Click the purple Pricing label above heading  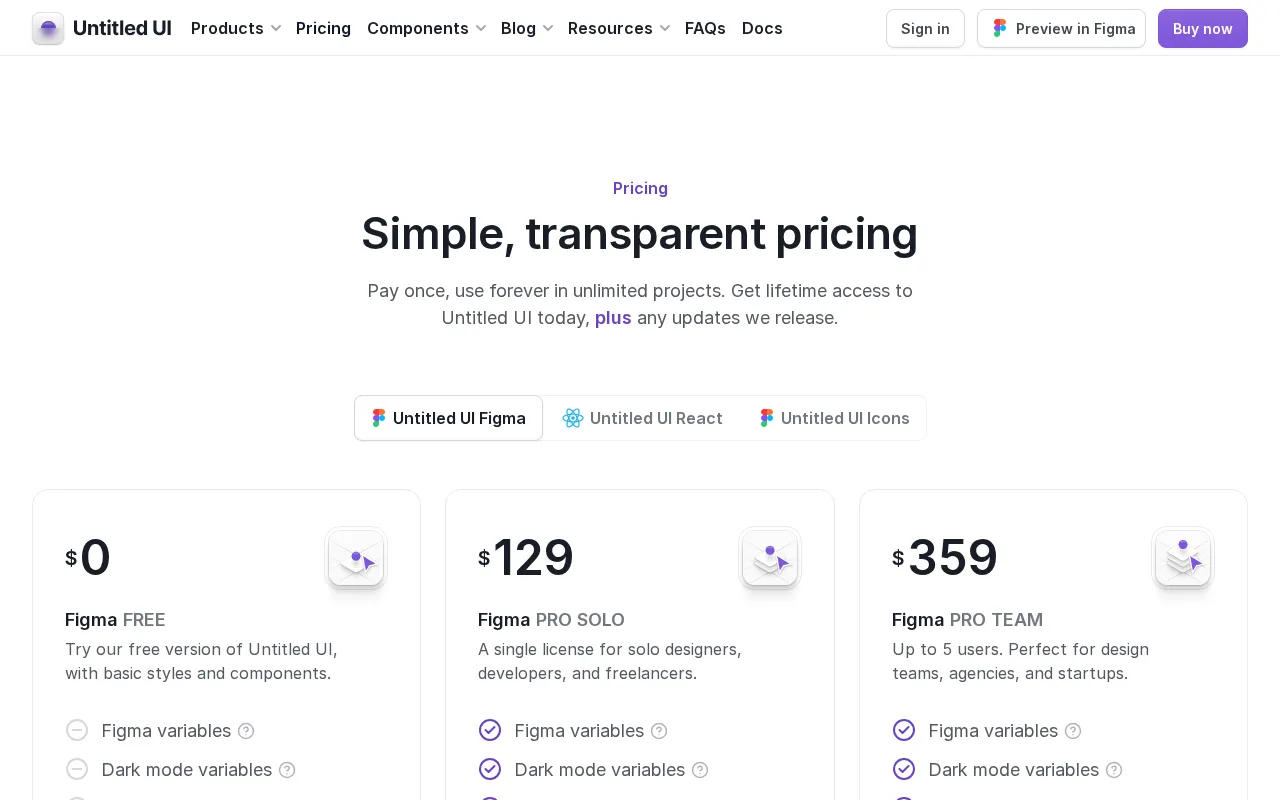[x=640, y=188]
